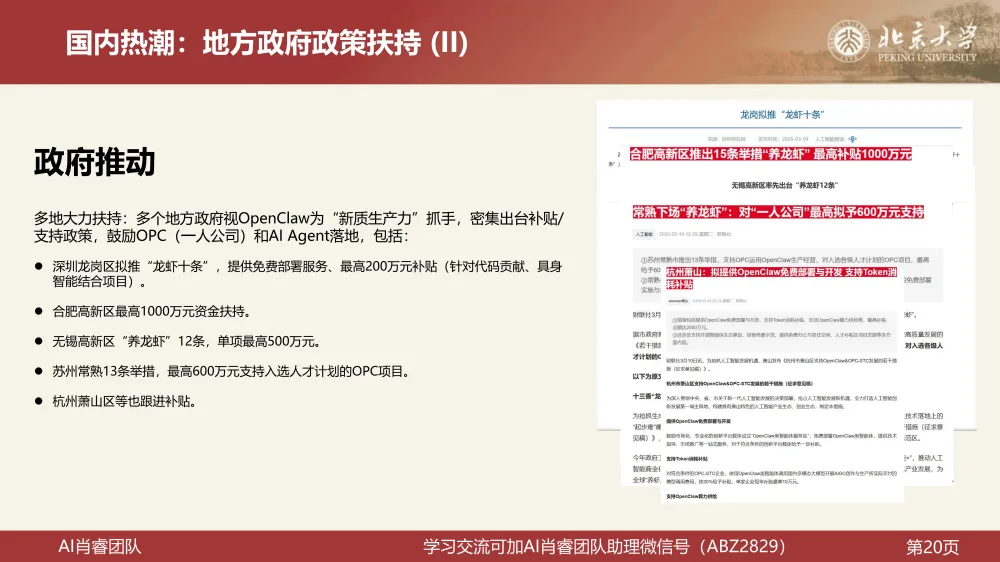Click the headline 无锡高新区率先出台“养龙虾12条”
The height and width of the screenshot is (562, 1000).
coord(784,185)
